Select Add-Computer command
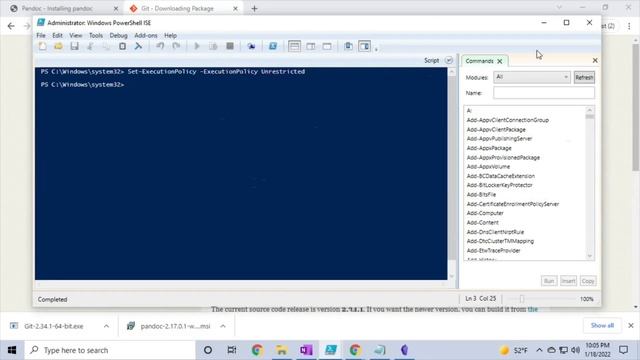 tap(485, 213)
